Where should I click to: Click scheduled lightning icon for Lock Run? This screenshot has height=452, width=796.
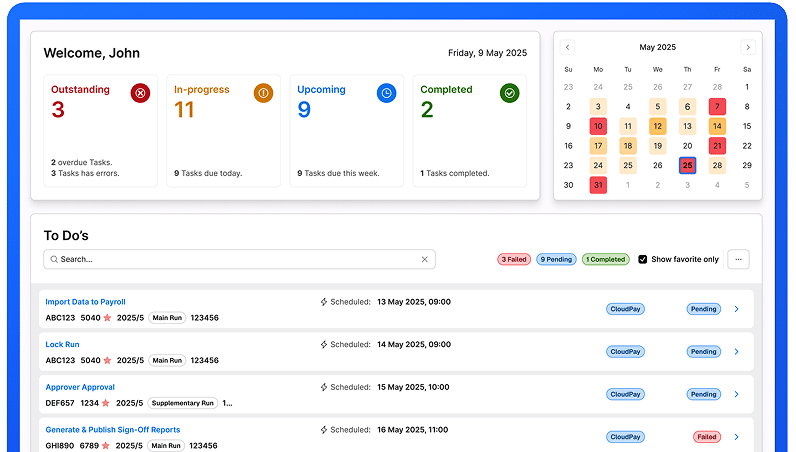(324, 345)
